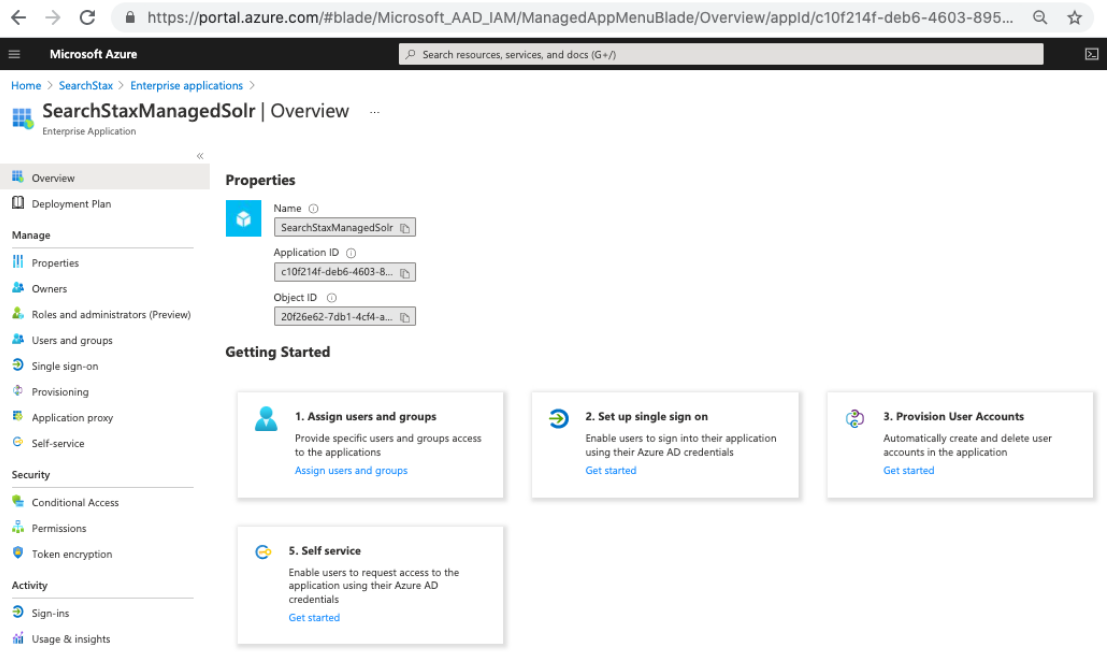
Task: Click the Token encryption shield icon
Action: (18, 552)
